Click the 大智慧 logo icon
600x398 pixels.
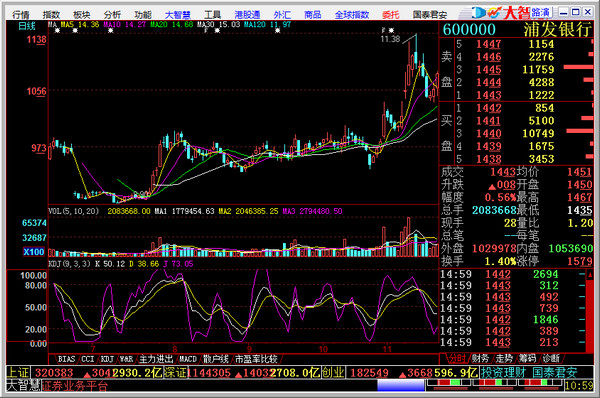click(x=486, y=13)
